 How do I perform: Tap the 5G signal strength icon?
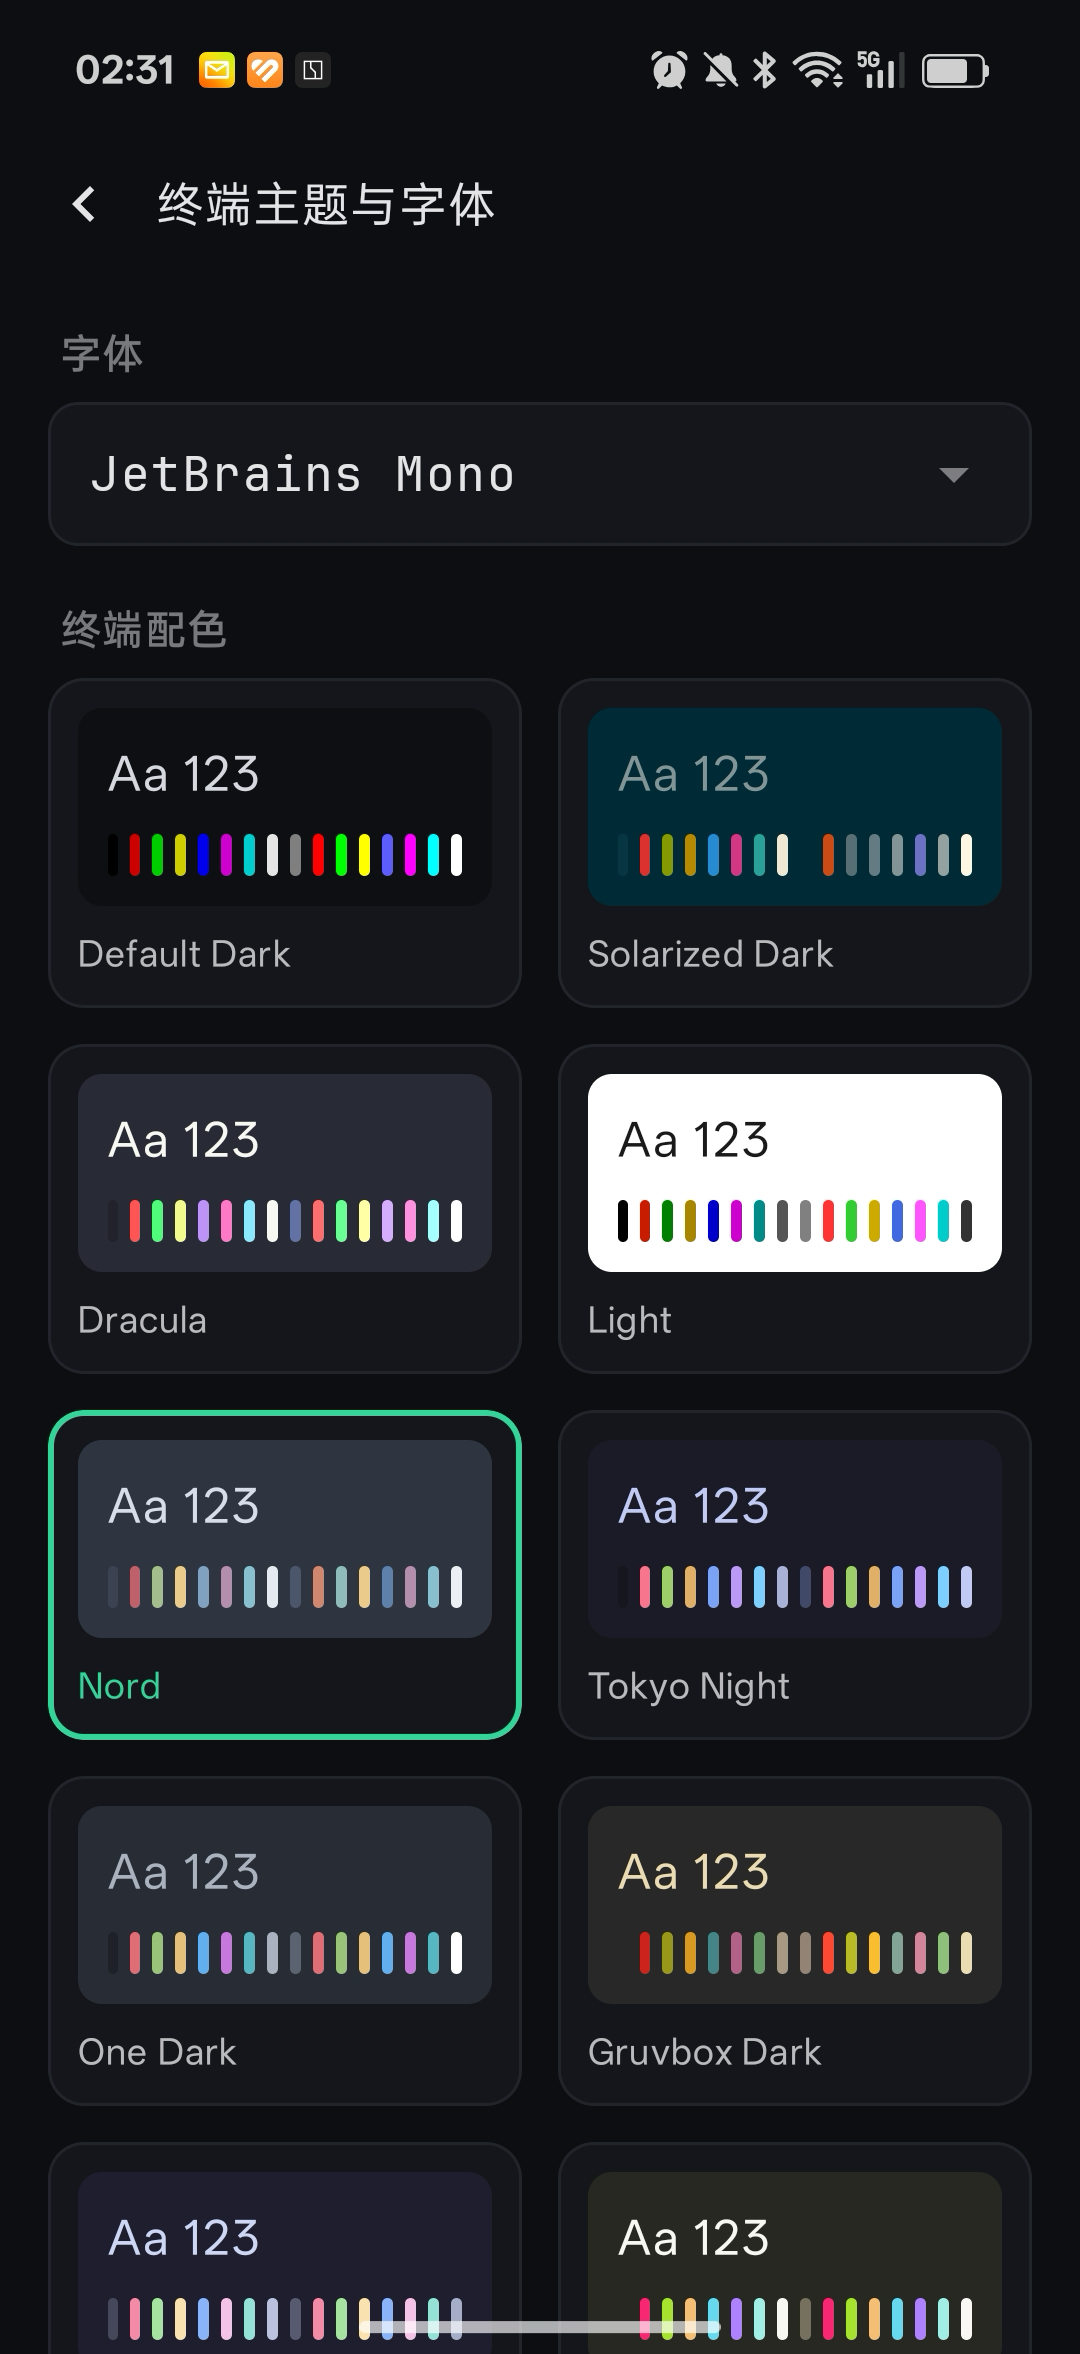pos(880,70)
